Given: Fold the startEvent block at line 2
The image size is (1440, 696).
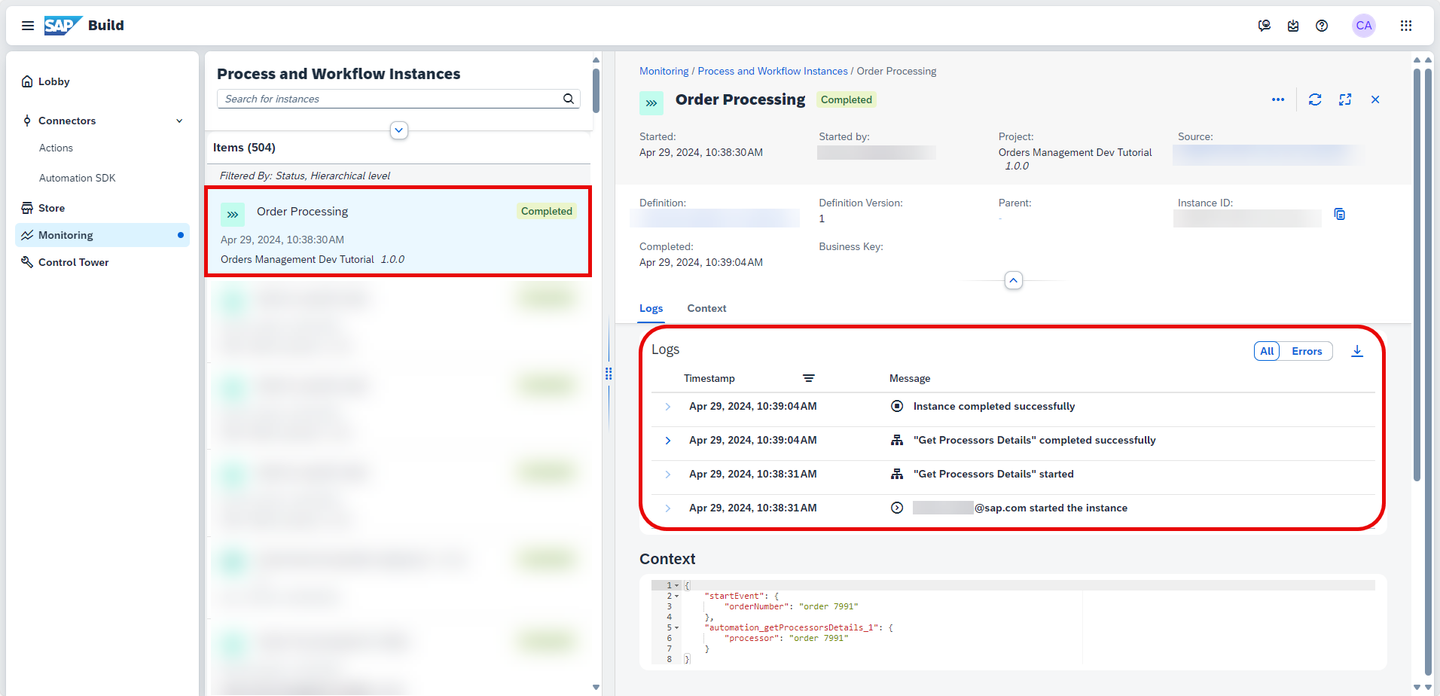Looking at the screenshot, I should pos(677,596).
